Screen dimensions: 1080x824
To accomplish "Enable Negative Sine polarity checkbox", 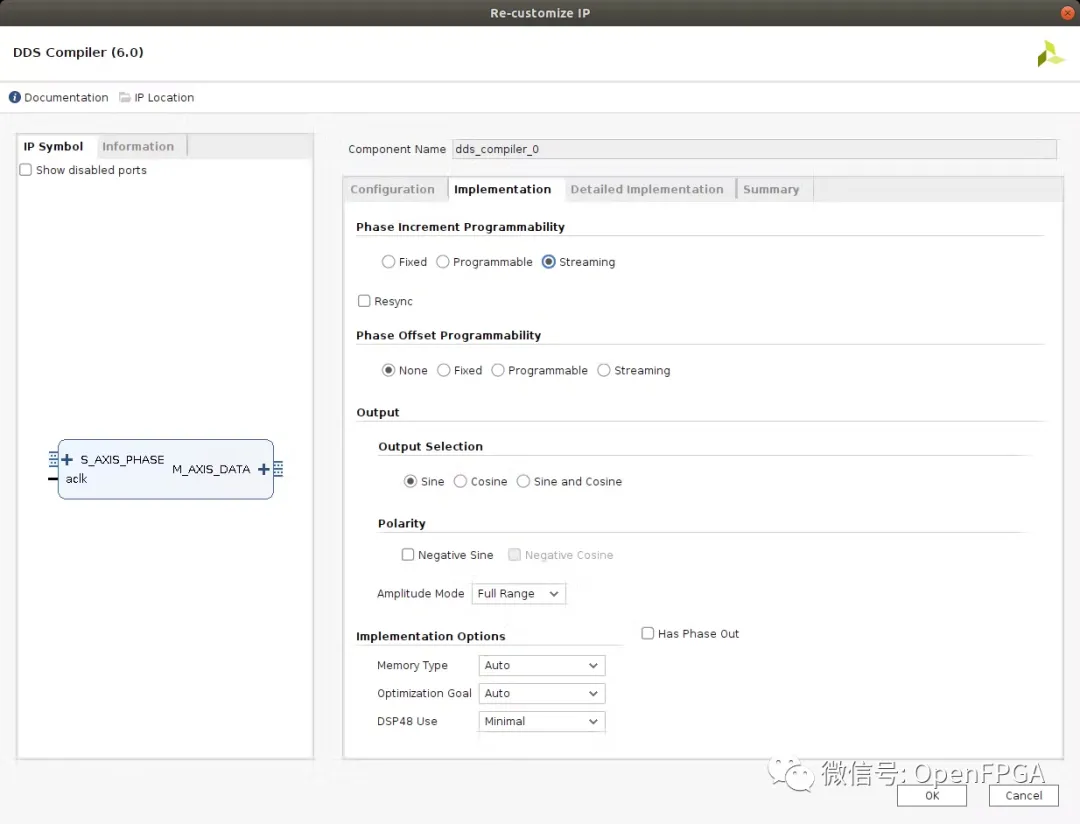I will click(x=408, y=555).
